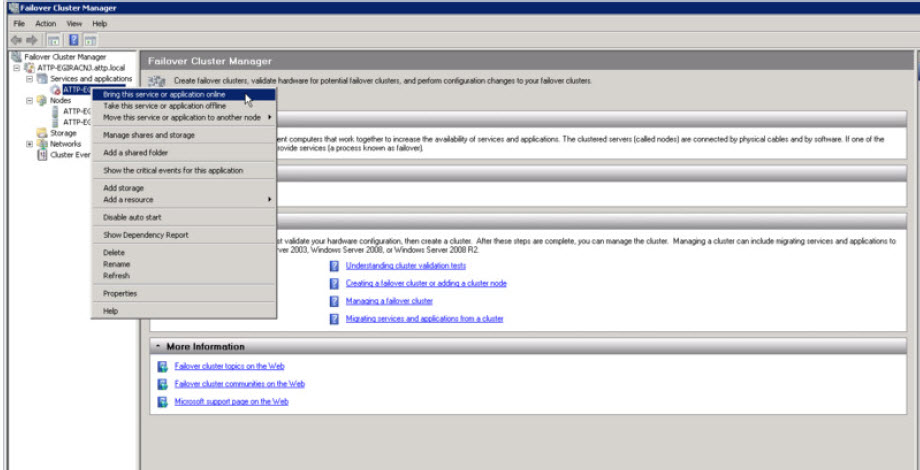
Task: Collapse the Nodes tree branch
Action: [29, 100]
